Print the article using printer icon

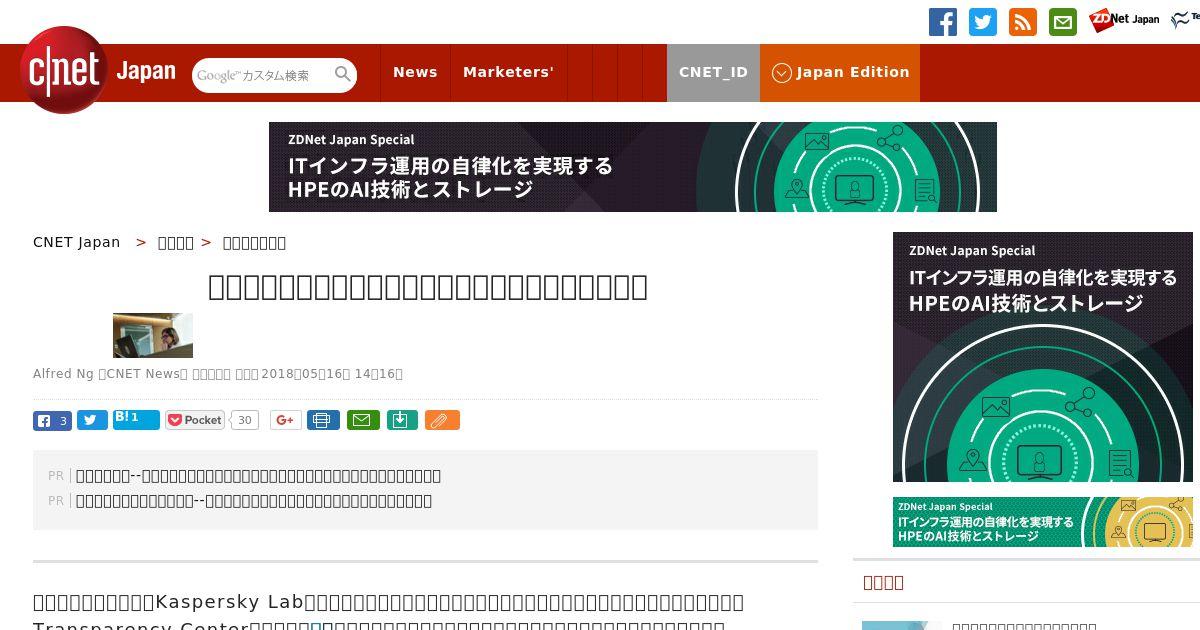click(x=323, y=420)
